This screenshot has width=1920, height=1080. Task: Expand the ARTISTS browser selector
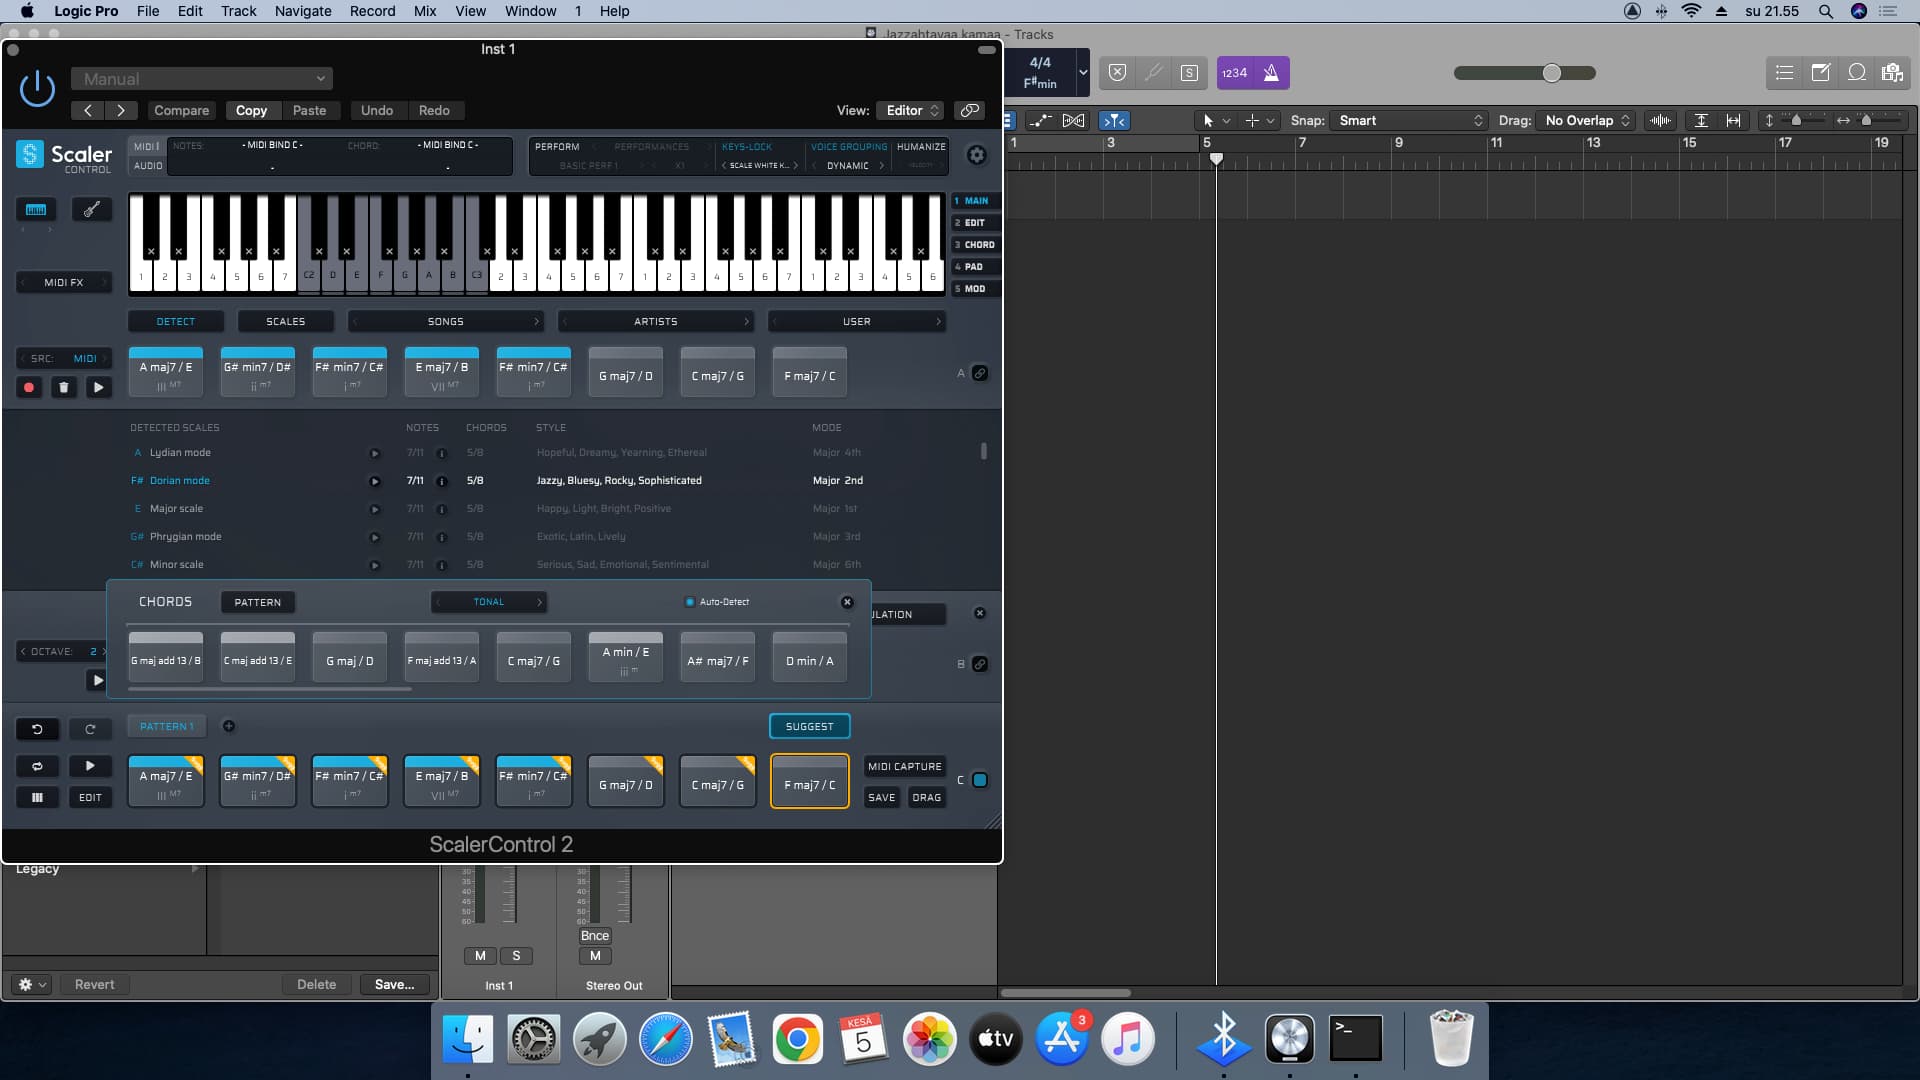coord(655,322)
